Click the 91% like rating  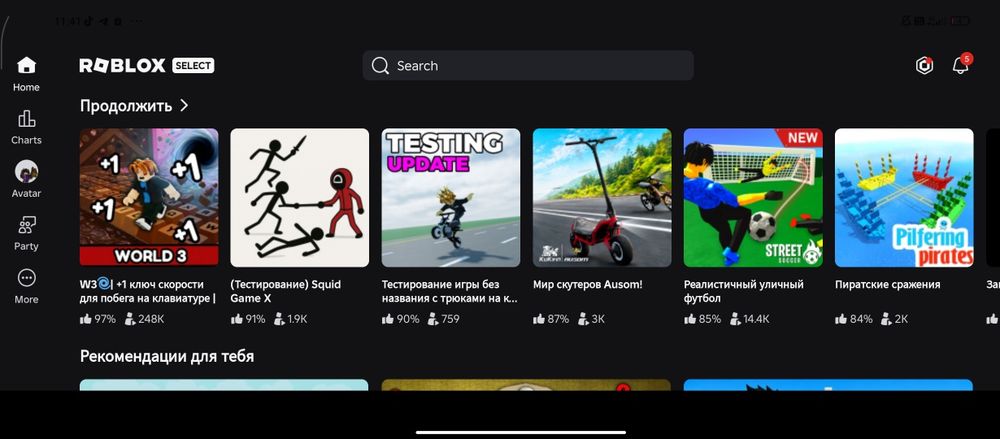tap(248, 319)
